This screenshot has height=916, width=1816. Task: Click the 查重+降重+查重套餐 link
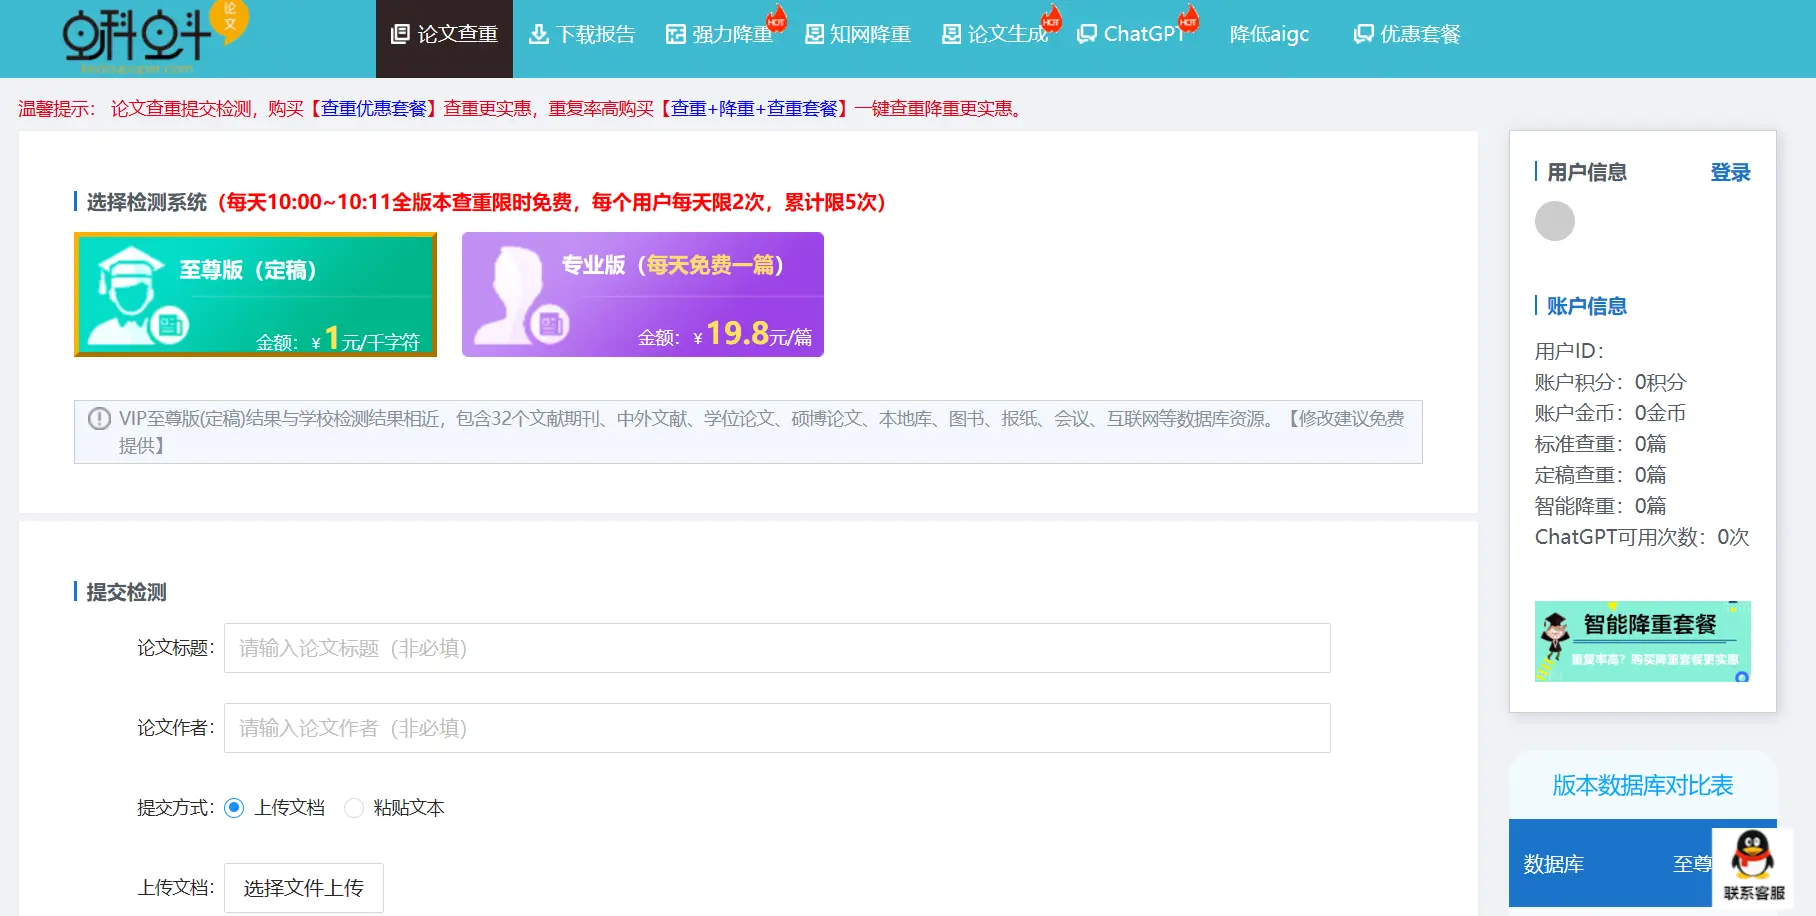754,109
